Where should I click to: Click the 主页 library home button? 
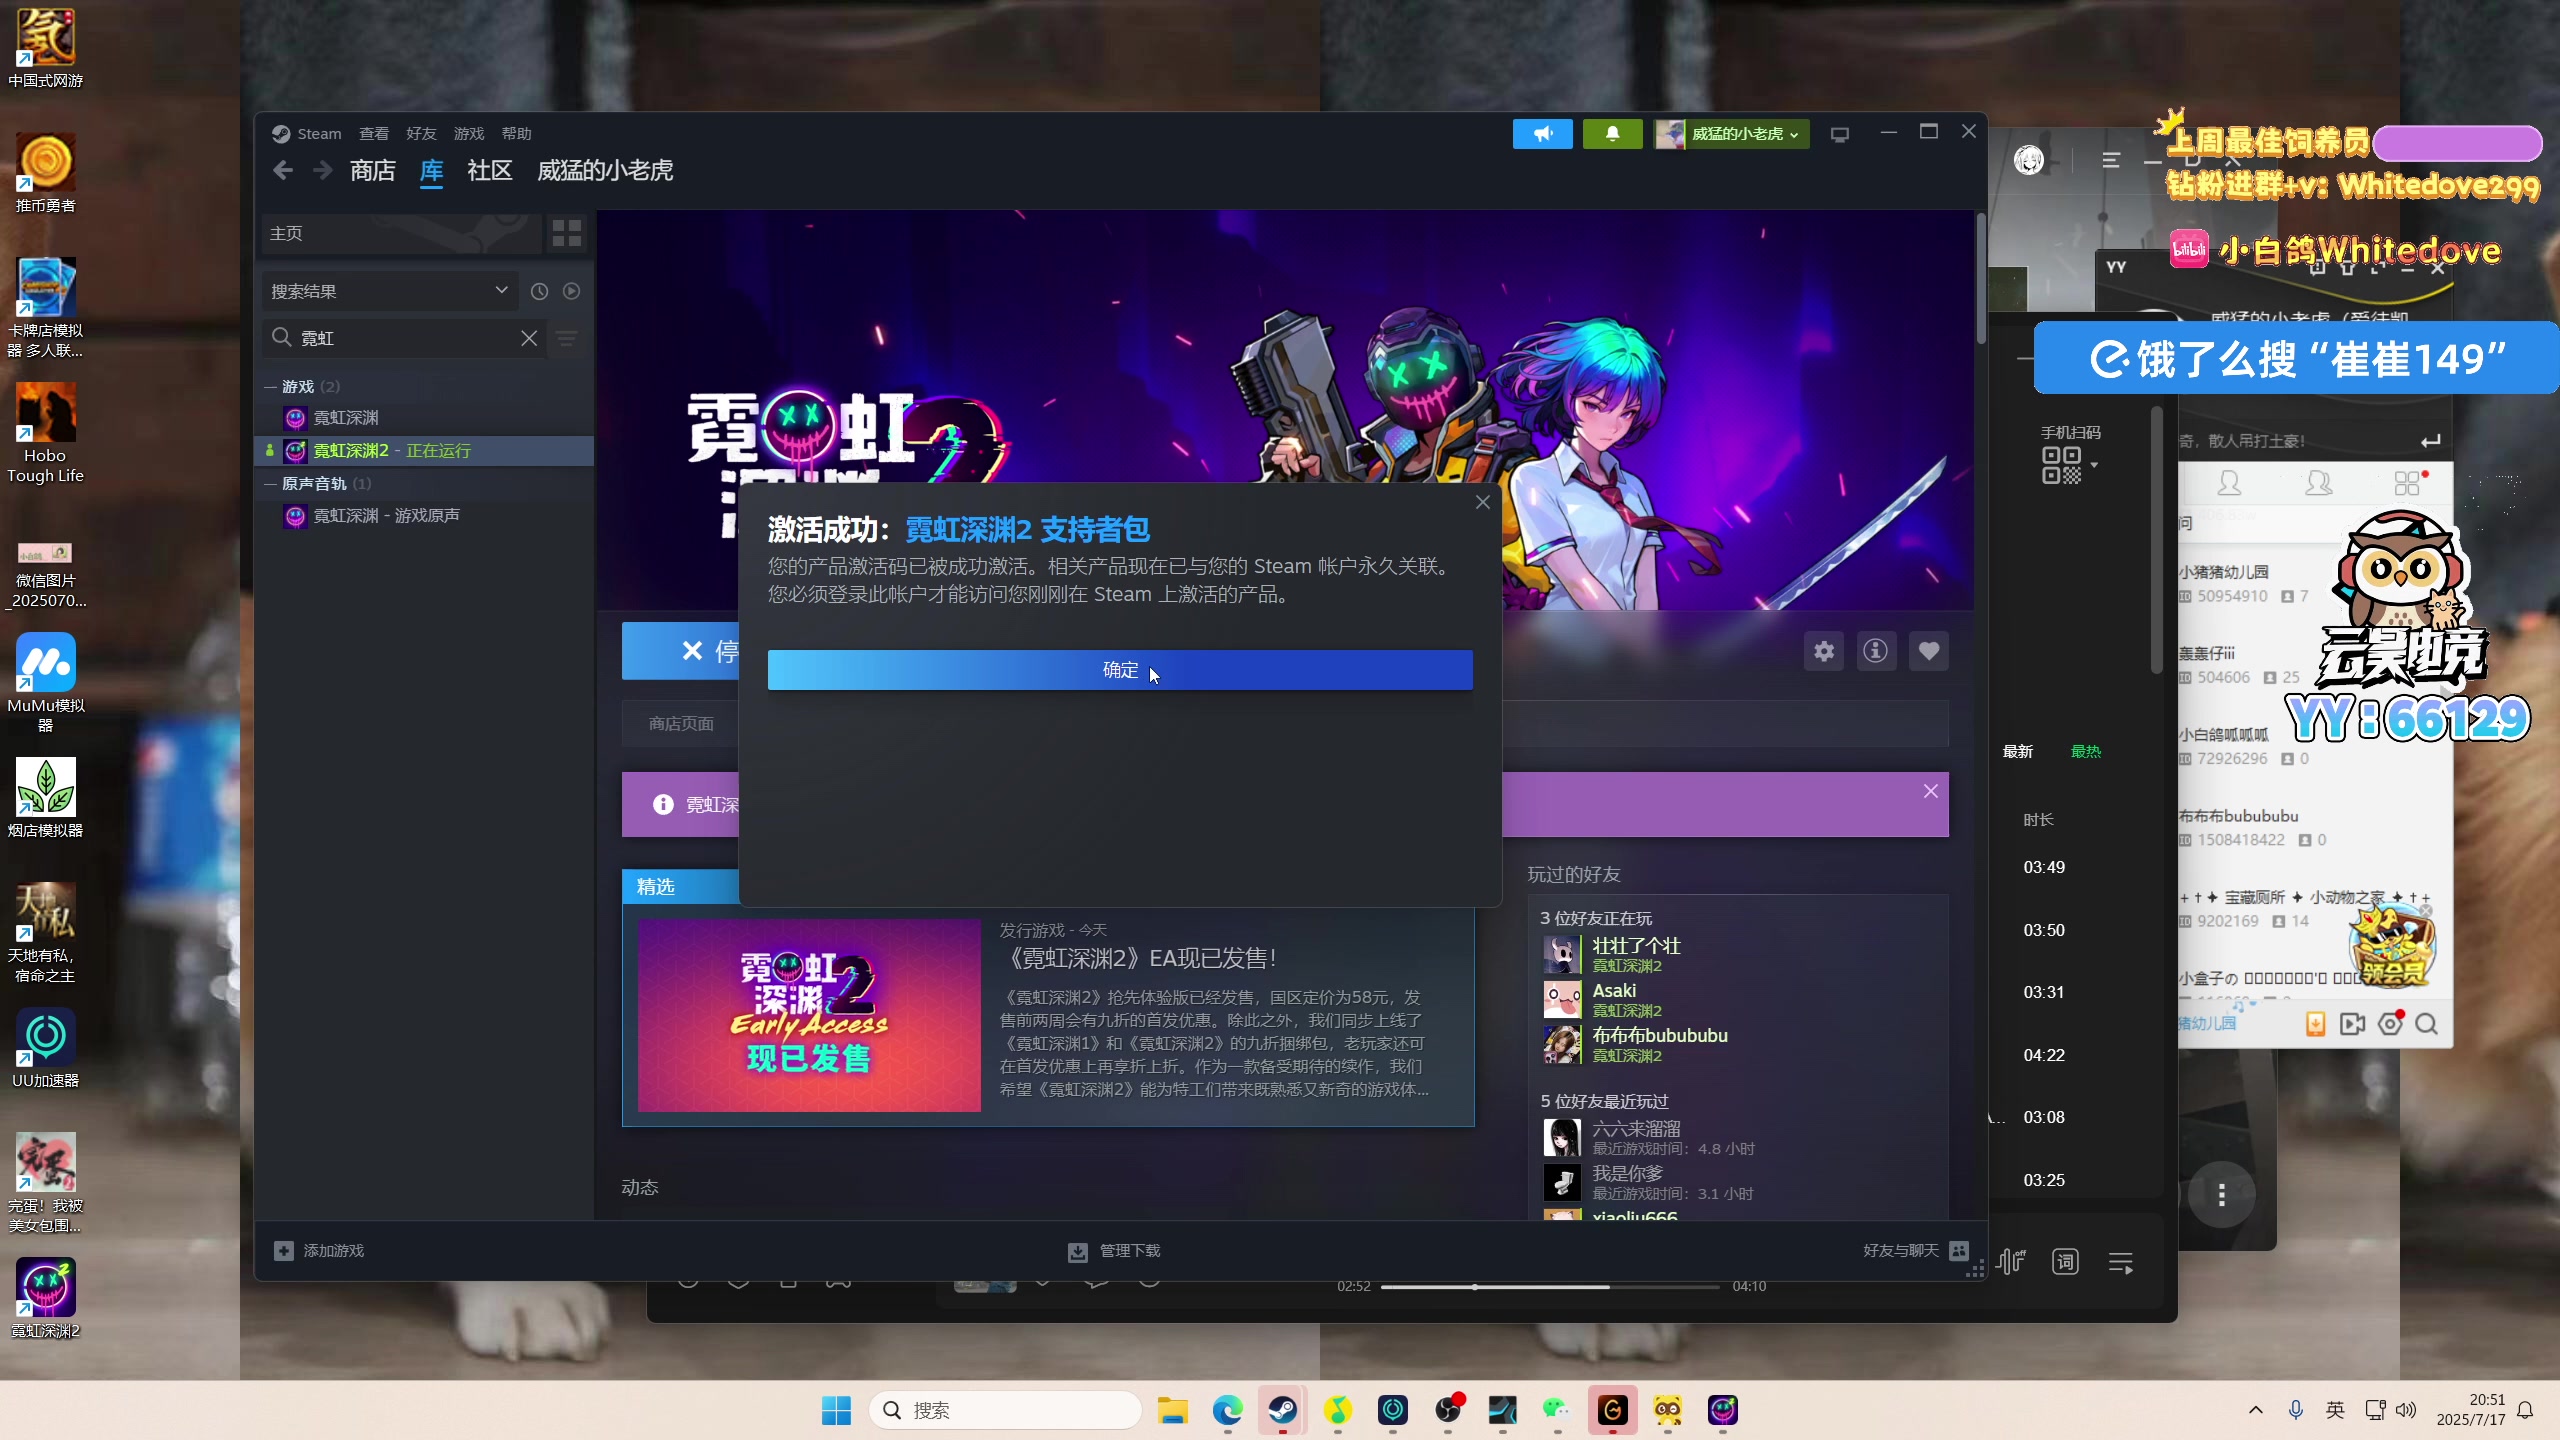point(400,233)
